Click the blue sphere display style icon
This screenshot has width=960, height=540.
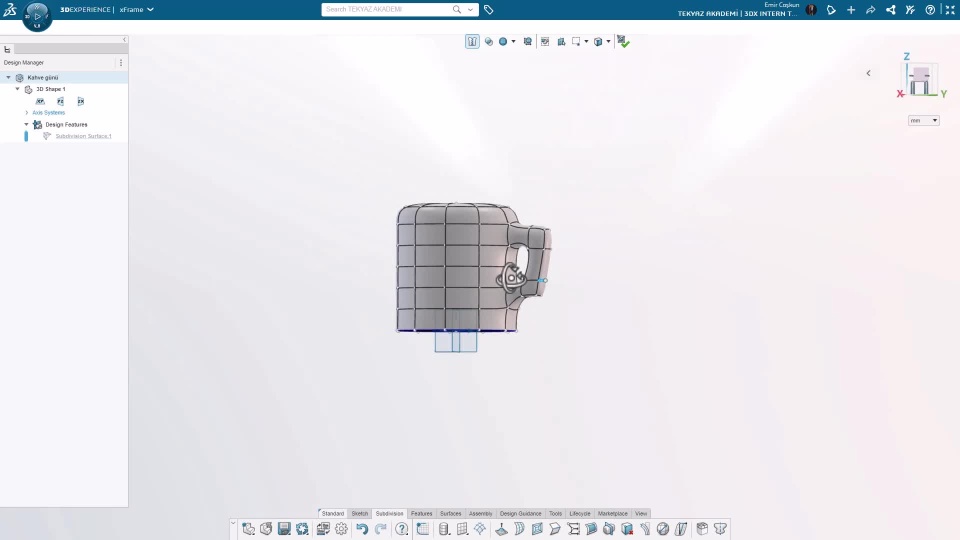[x=503, y=42]
